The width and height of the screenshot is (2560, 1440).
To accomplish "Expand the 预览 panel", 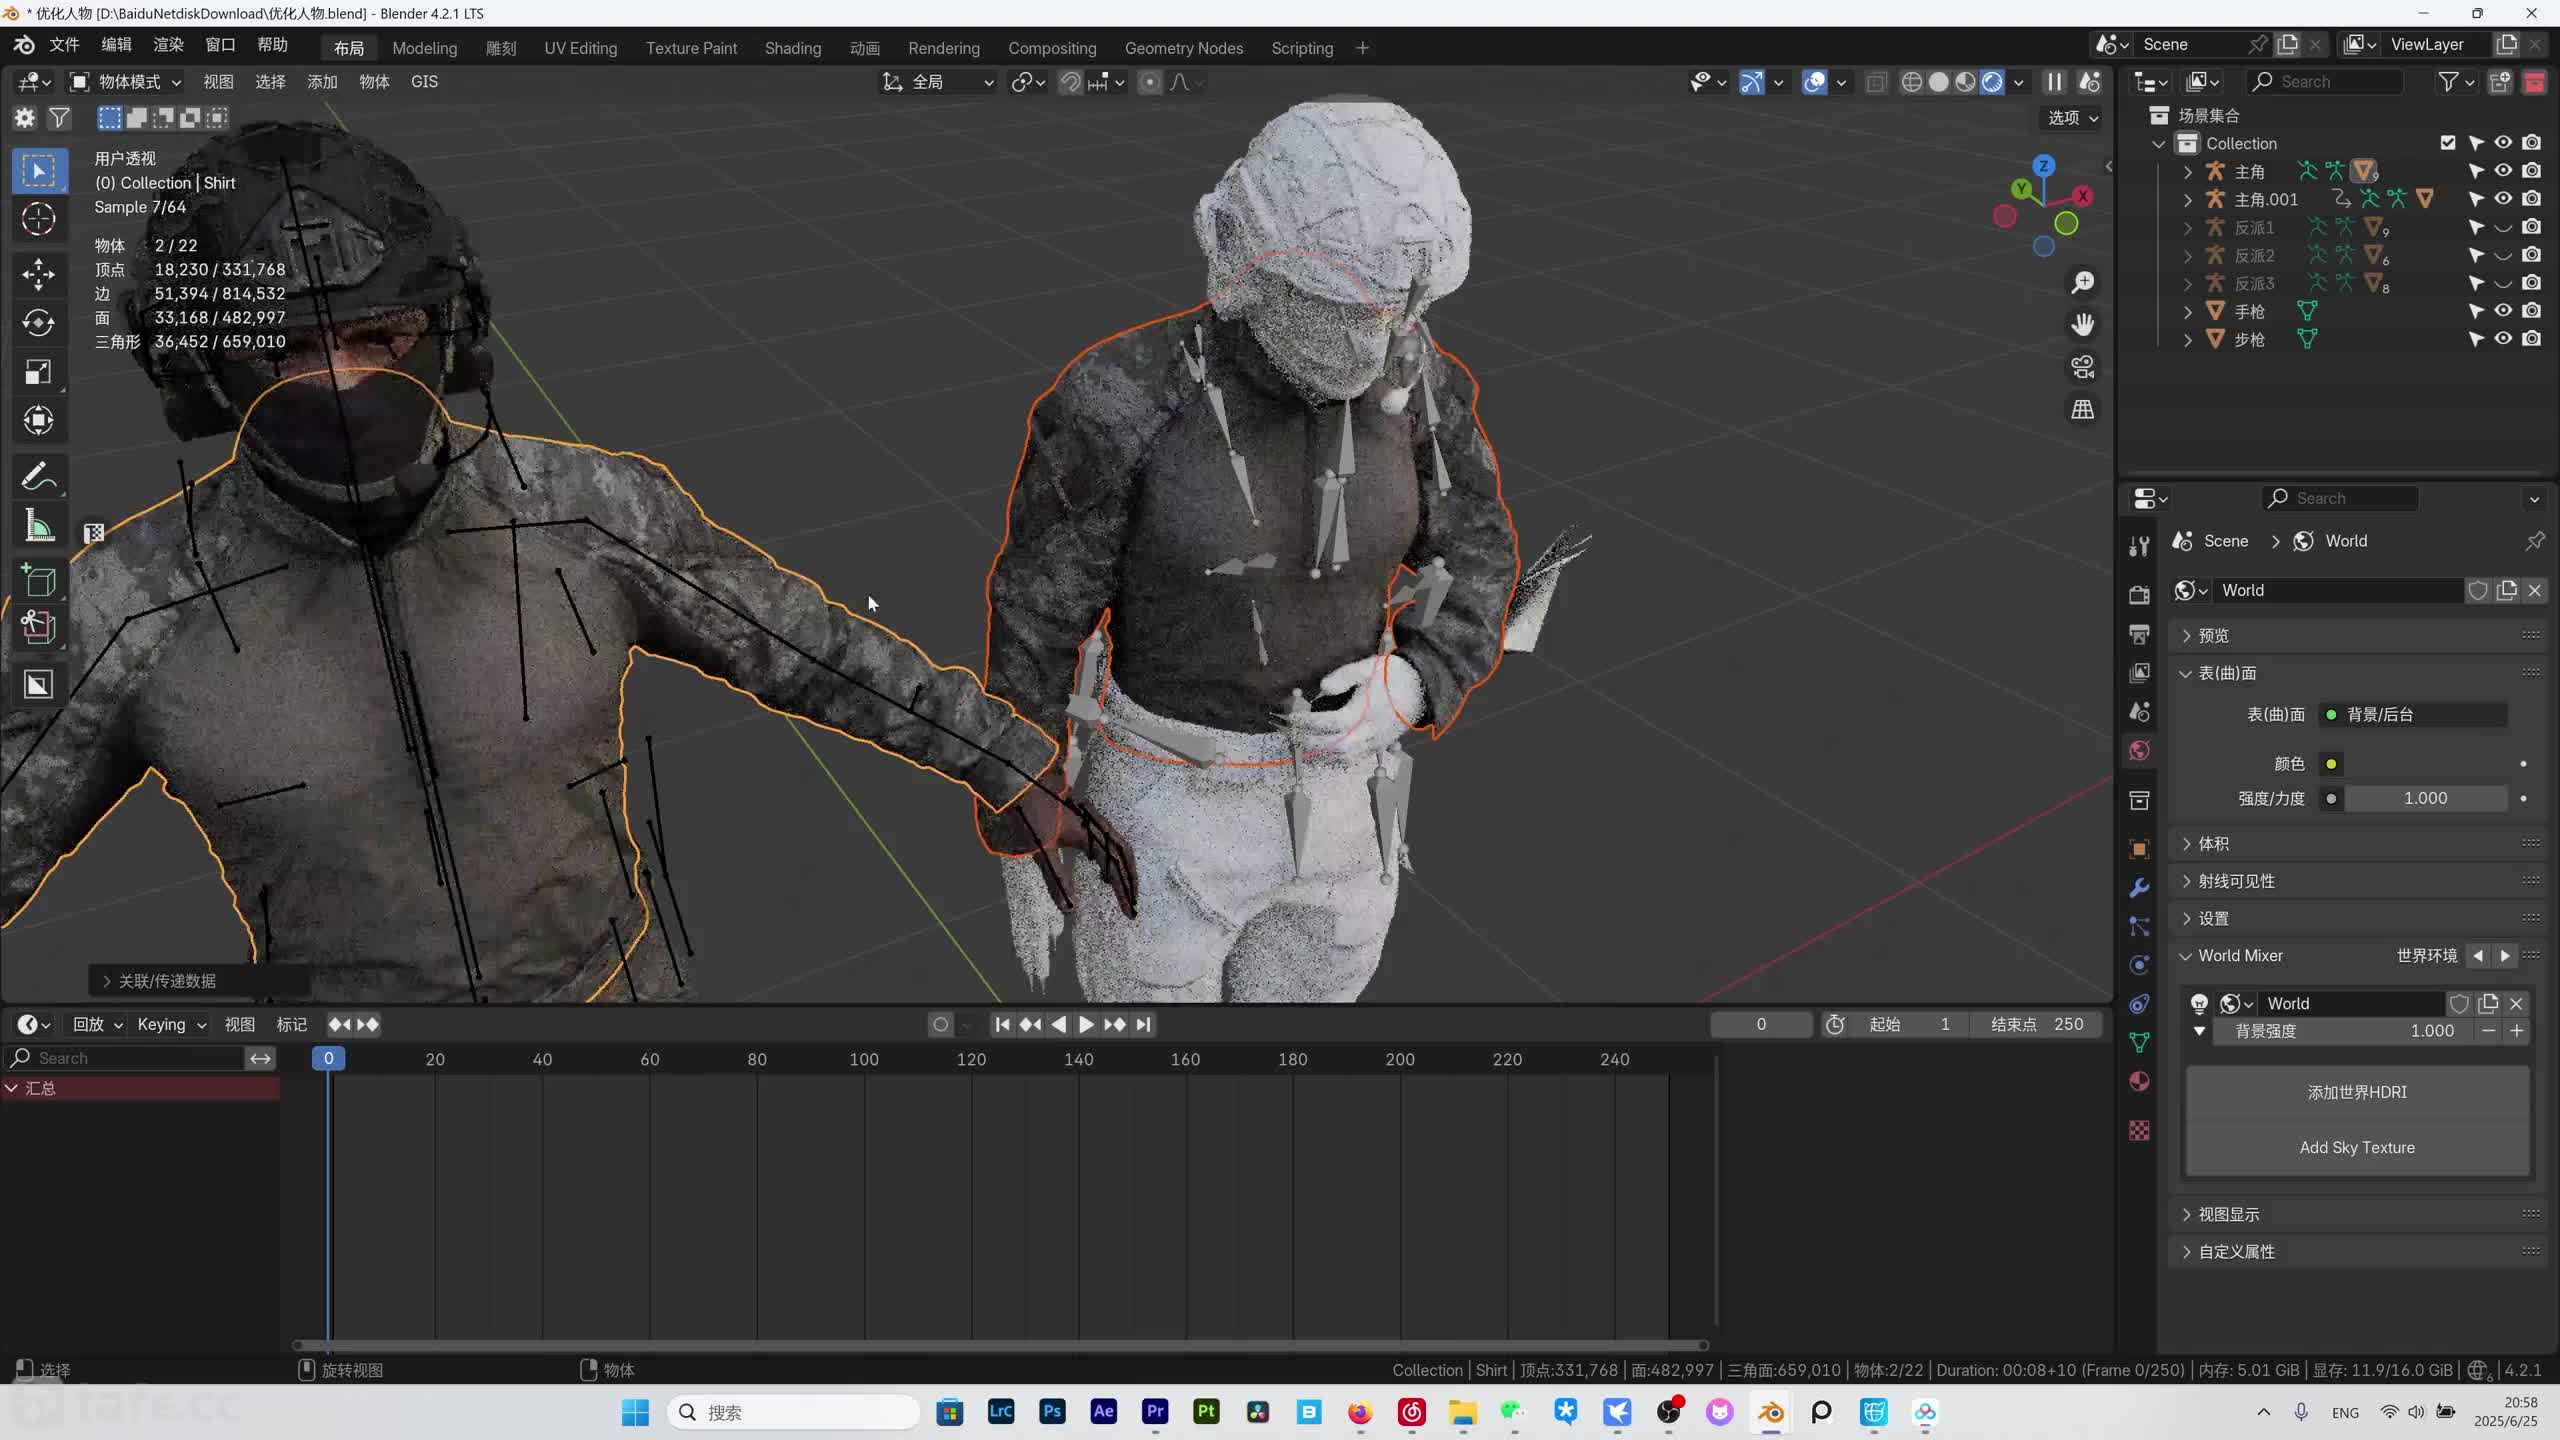I will coord(2357,636).
